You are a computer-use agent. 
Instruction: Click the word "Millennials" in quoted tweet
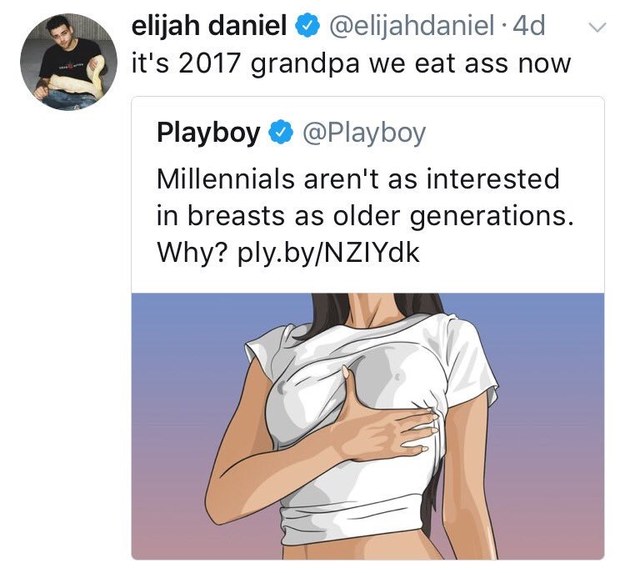(x=225, y=179)
